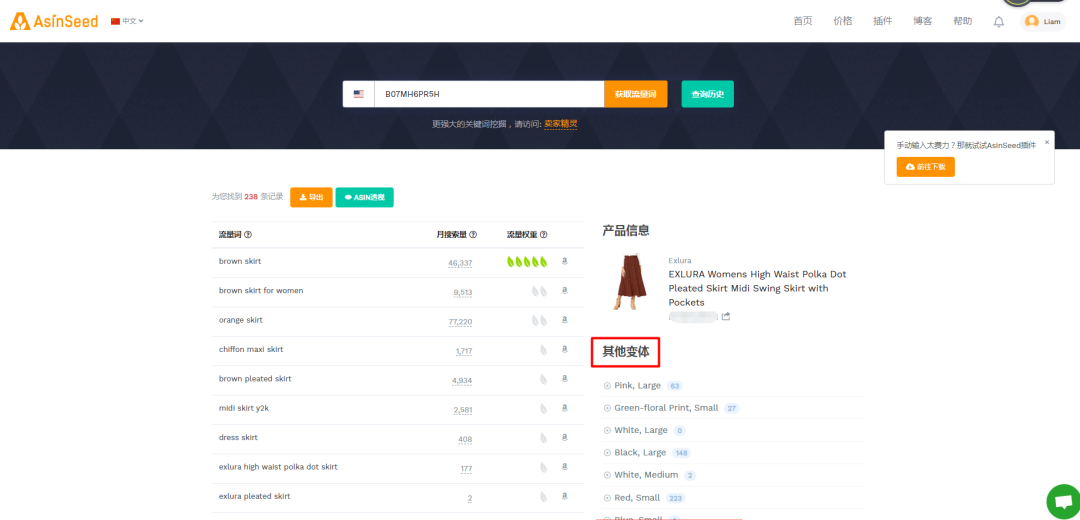This screenshot has width=1080, height=520.
Task: Click the 获取流量词 button
Action: 636,94
